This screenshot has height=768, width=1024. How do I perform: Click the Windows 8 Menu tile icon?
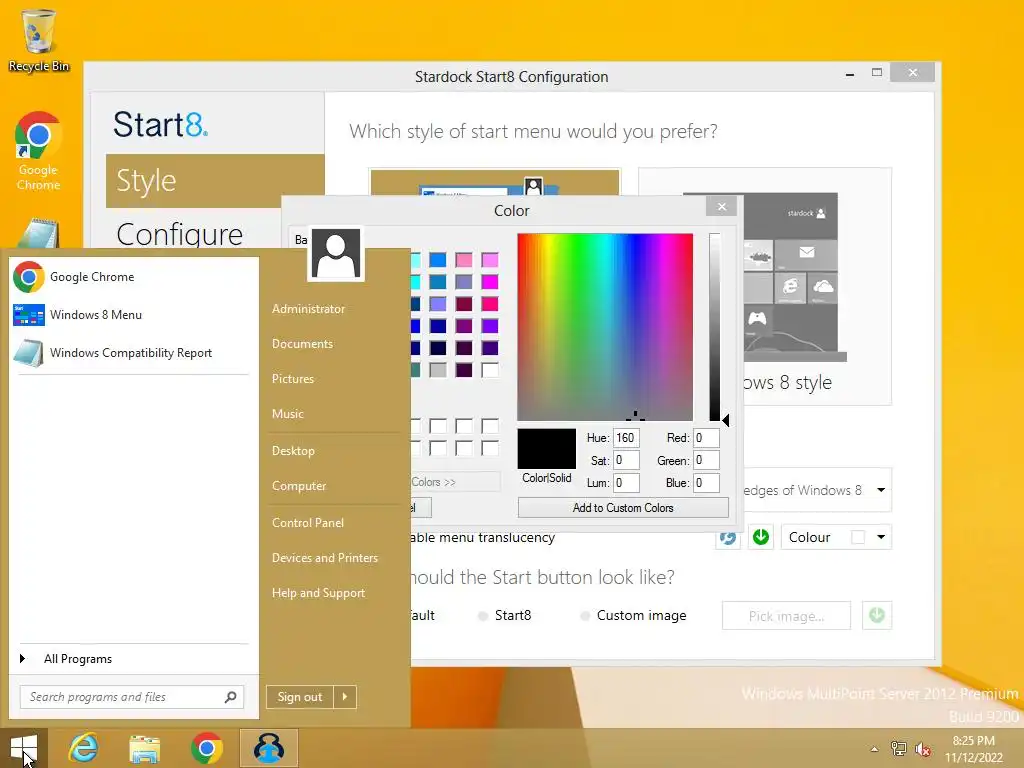pos(29,315)
